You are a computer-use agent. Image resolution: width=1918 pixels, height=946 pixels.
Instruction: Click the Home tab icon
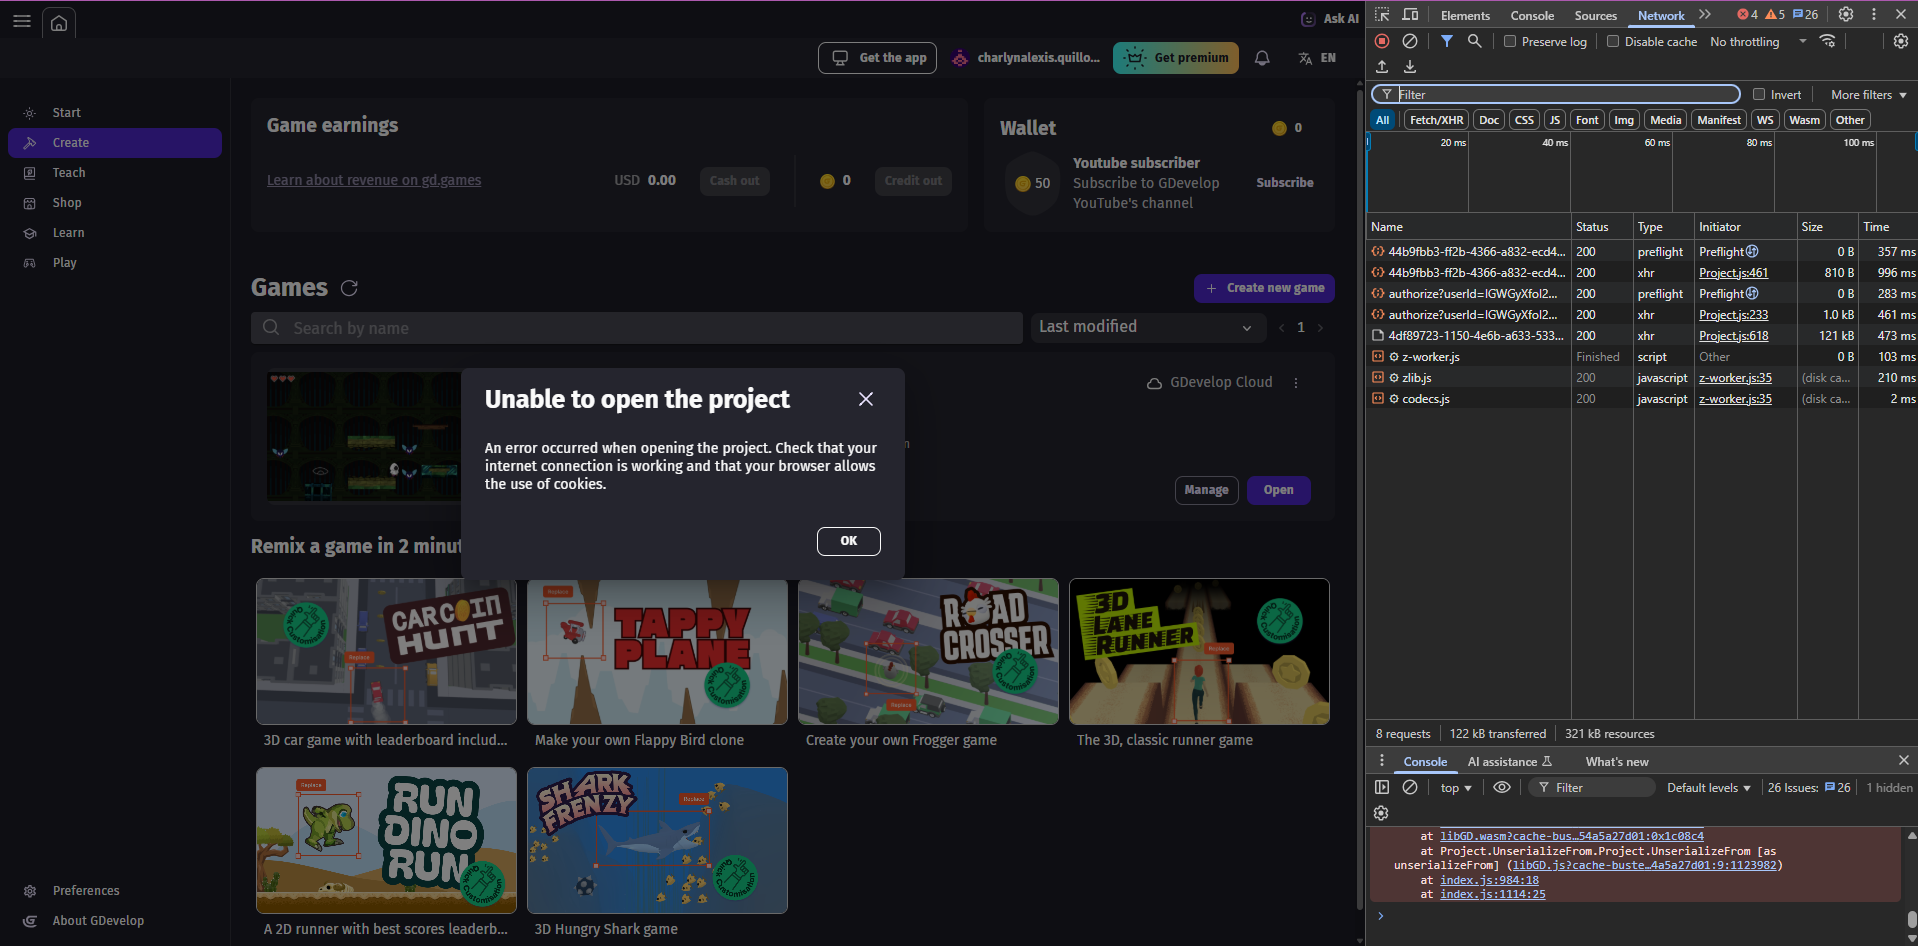click(59, 22)
